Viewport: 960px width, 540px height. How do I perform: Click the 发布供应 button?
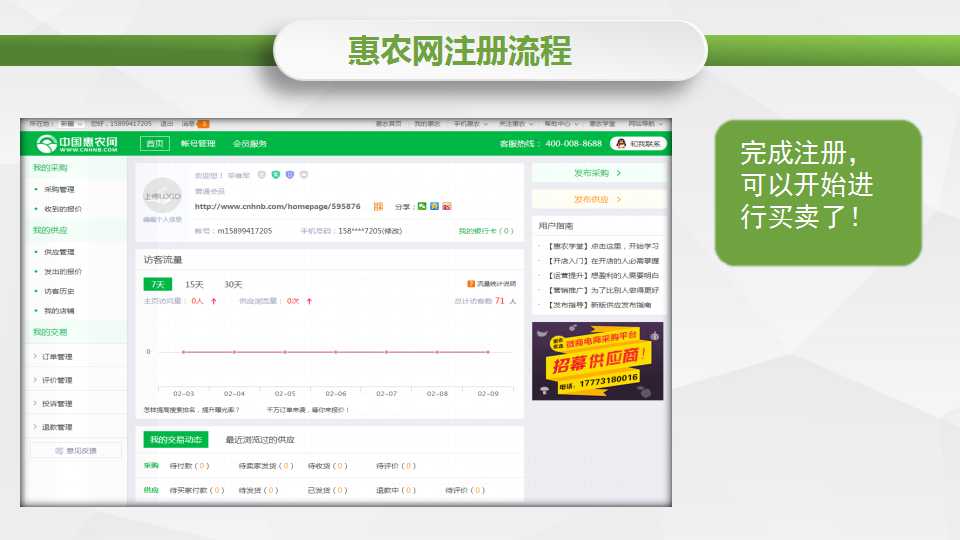598,199
